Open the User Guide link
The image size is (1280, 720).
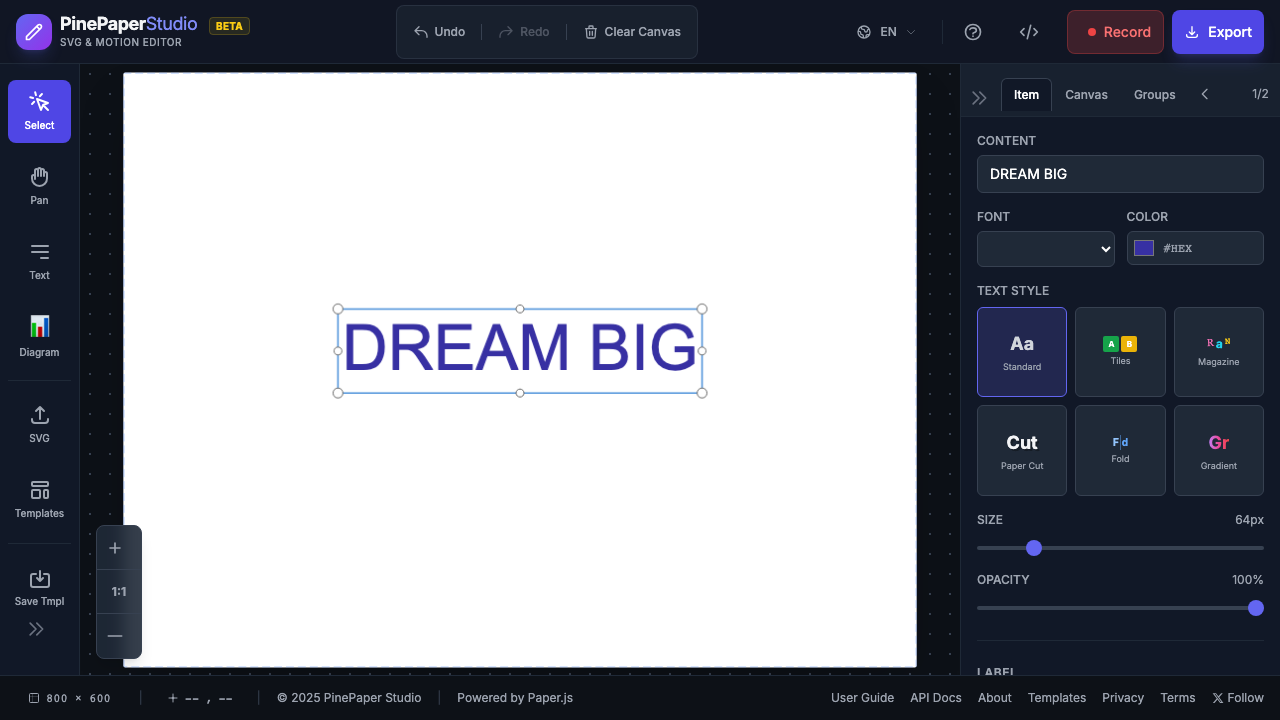[862, 698]
